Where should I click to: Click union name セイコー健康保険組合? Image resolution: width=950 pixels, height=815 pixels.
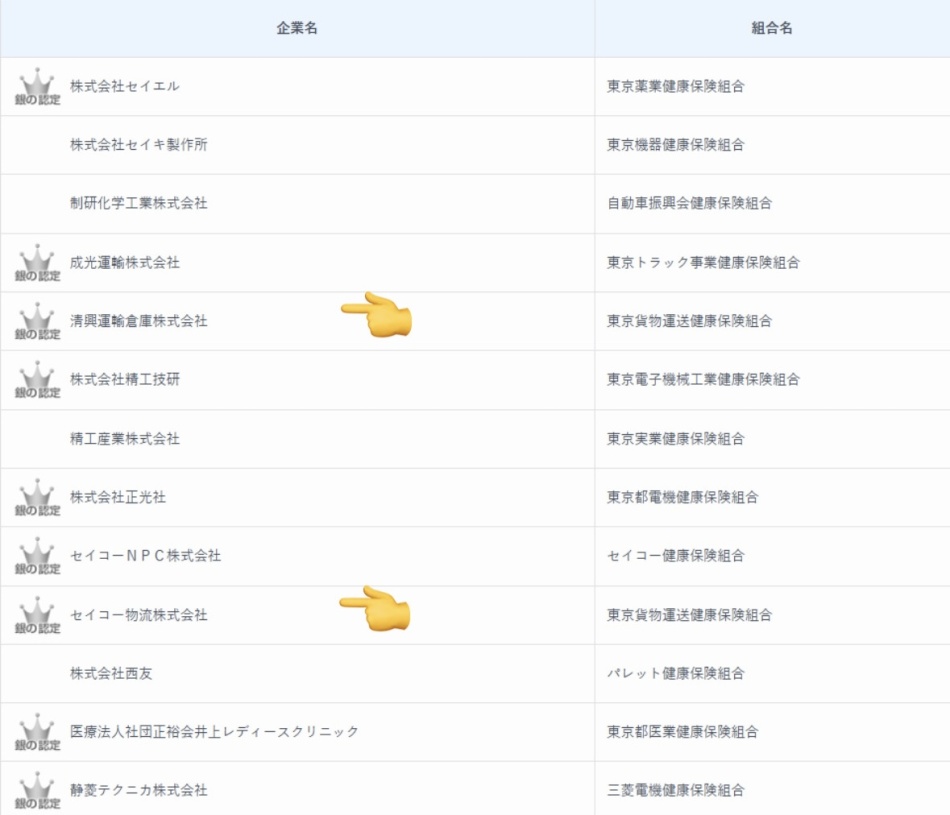pyautogui.click(x=676, y=556)
